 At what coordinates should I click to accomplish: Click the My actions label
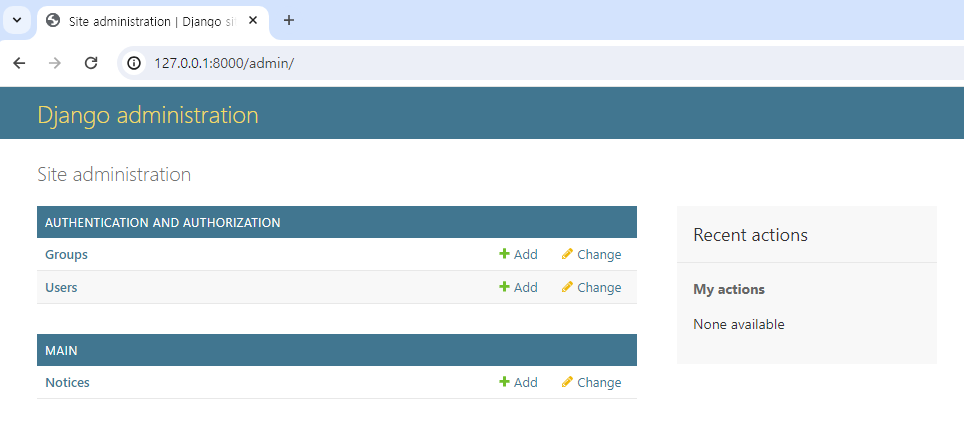pyautogui.click(x=729, y=289)
